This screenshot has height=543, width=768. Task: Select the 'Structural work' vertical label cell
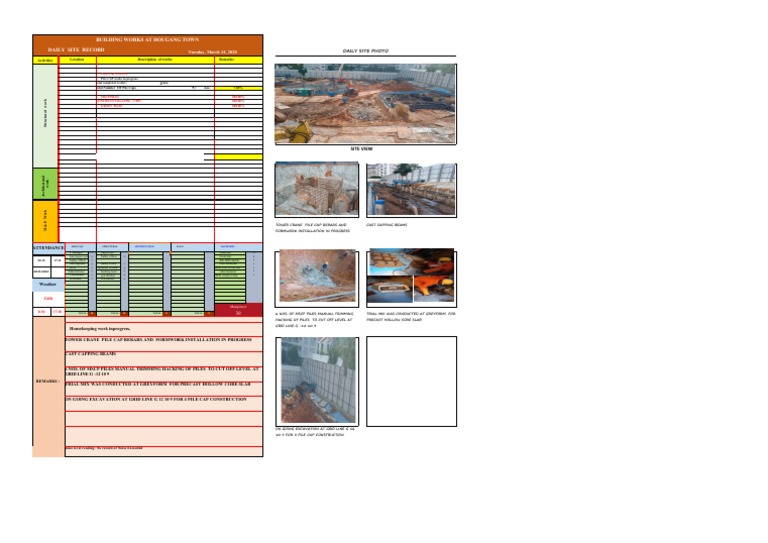pyautogui.click(x=46, y=116)
